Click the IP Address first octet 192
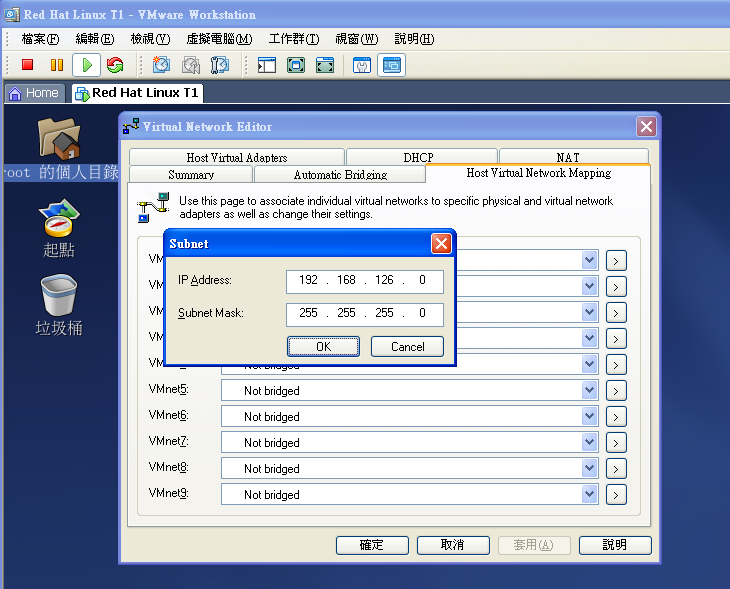Screen dimensions: 730x589 click(308, 280)
